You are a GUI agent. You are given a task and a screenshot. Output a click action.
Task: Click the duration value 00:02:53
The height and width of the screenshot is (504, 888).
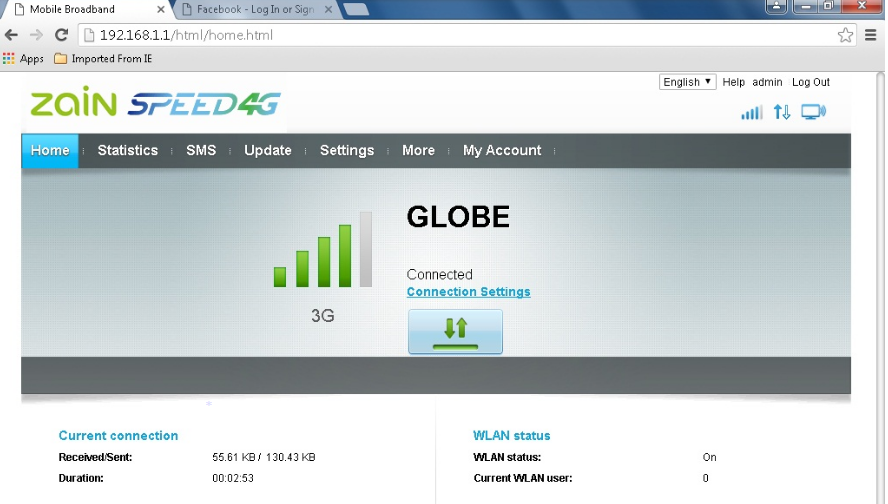pyautogui.click(x=233, y=478)
